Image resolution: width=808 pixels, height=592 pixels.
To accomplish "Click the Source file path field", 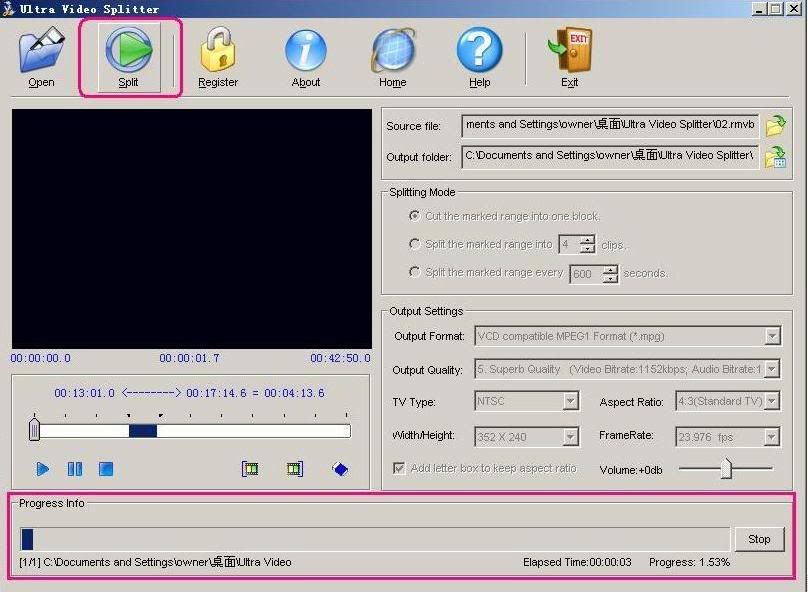I will pos(610,126).
